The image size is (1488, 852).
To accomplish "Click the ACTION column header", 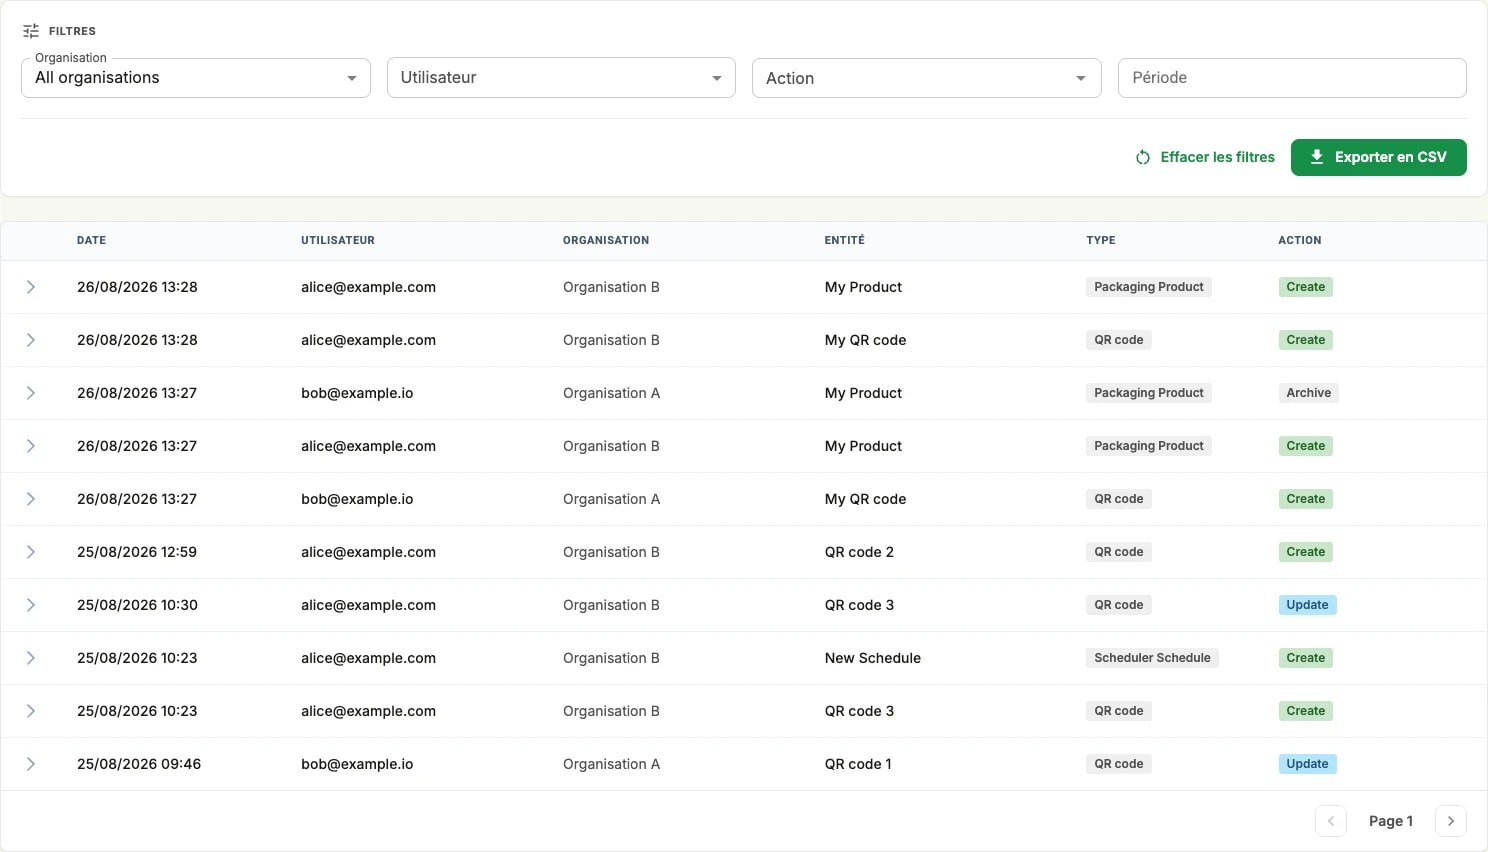I will point(1300,241).
